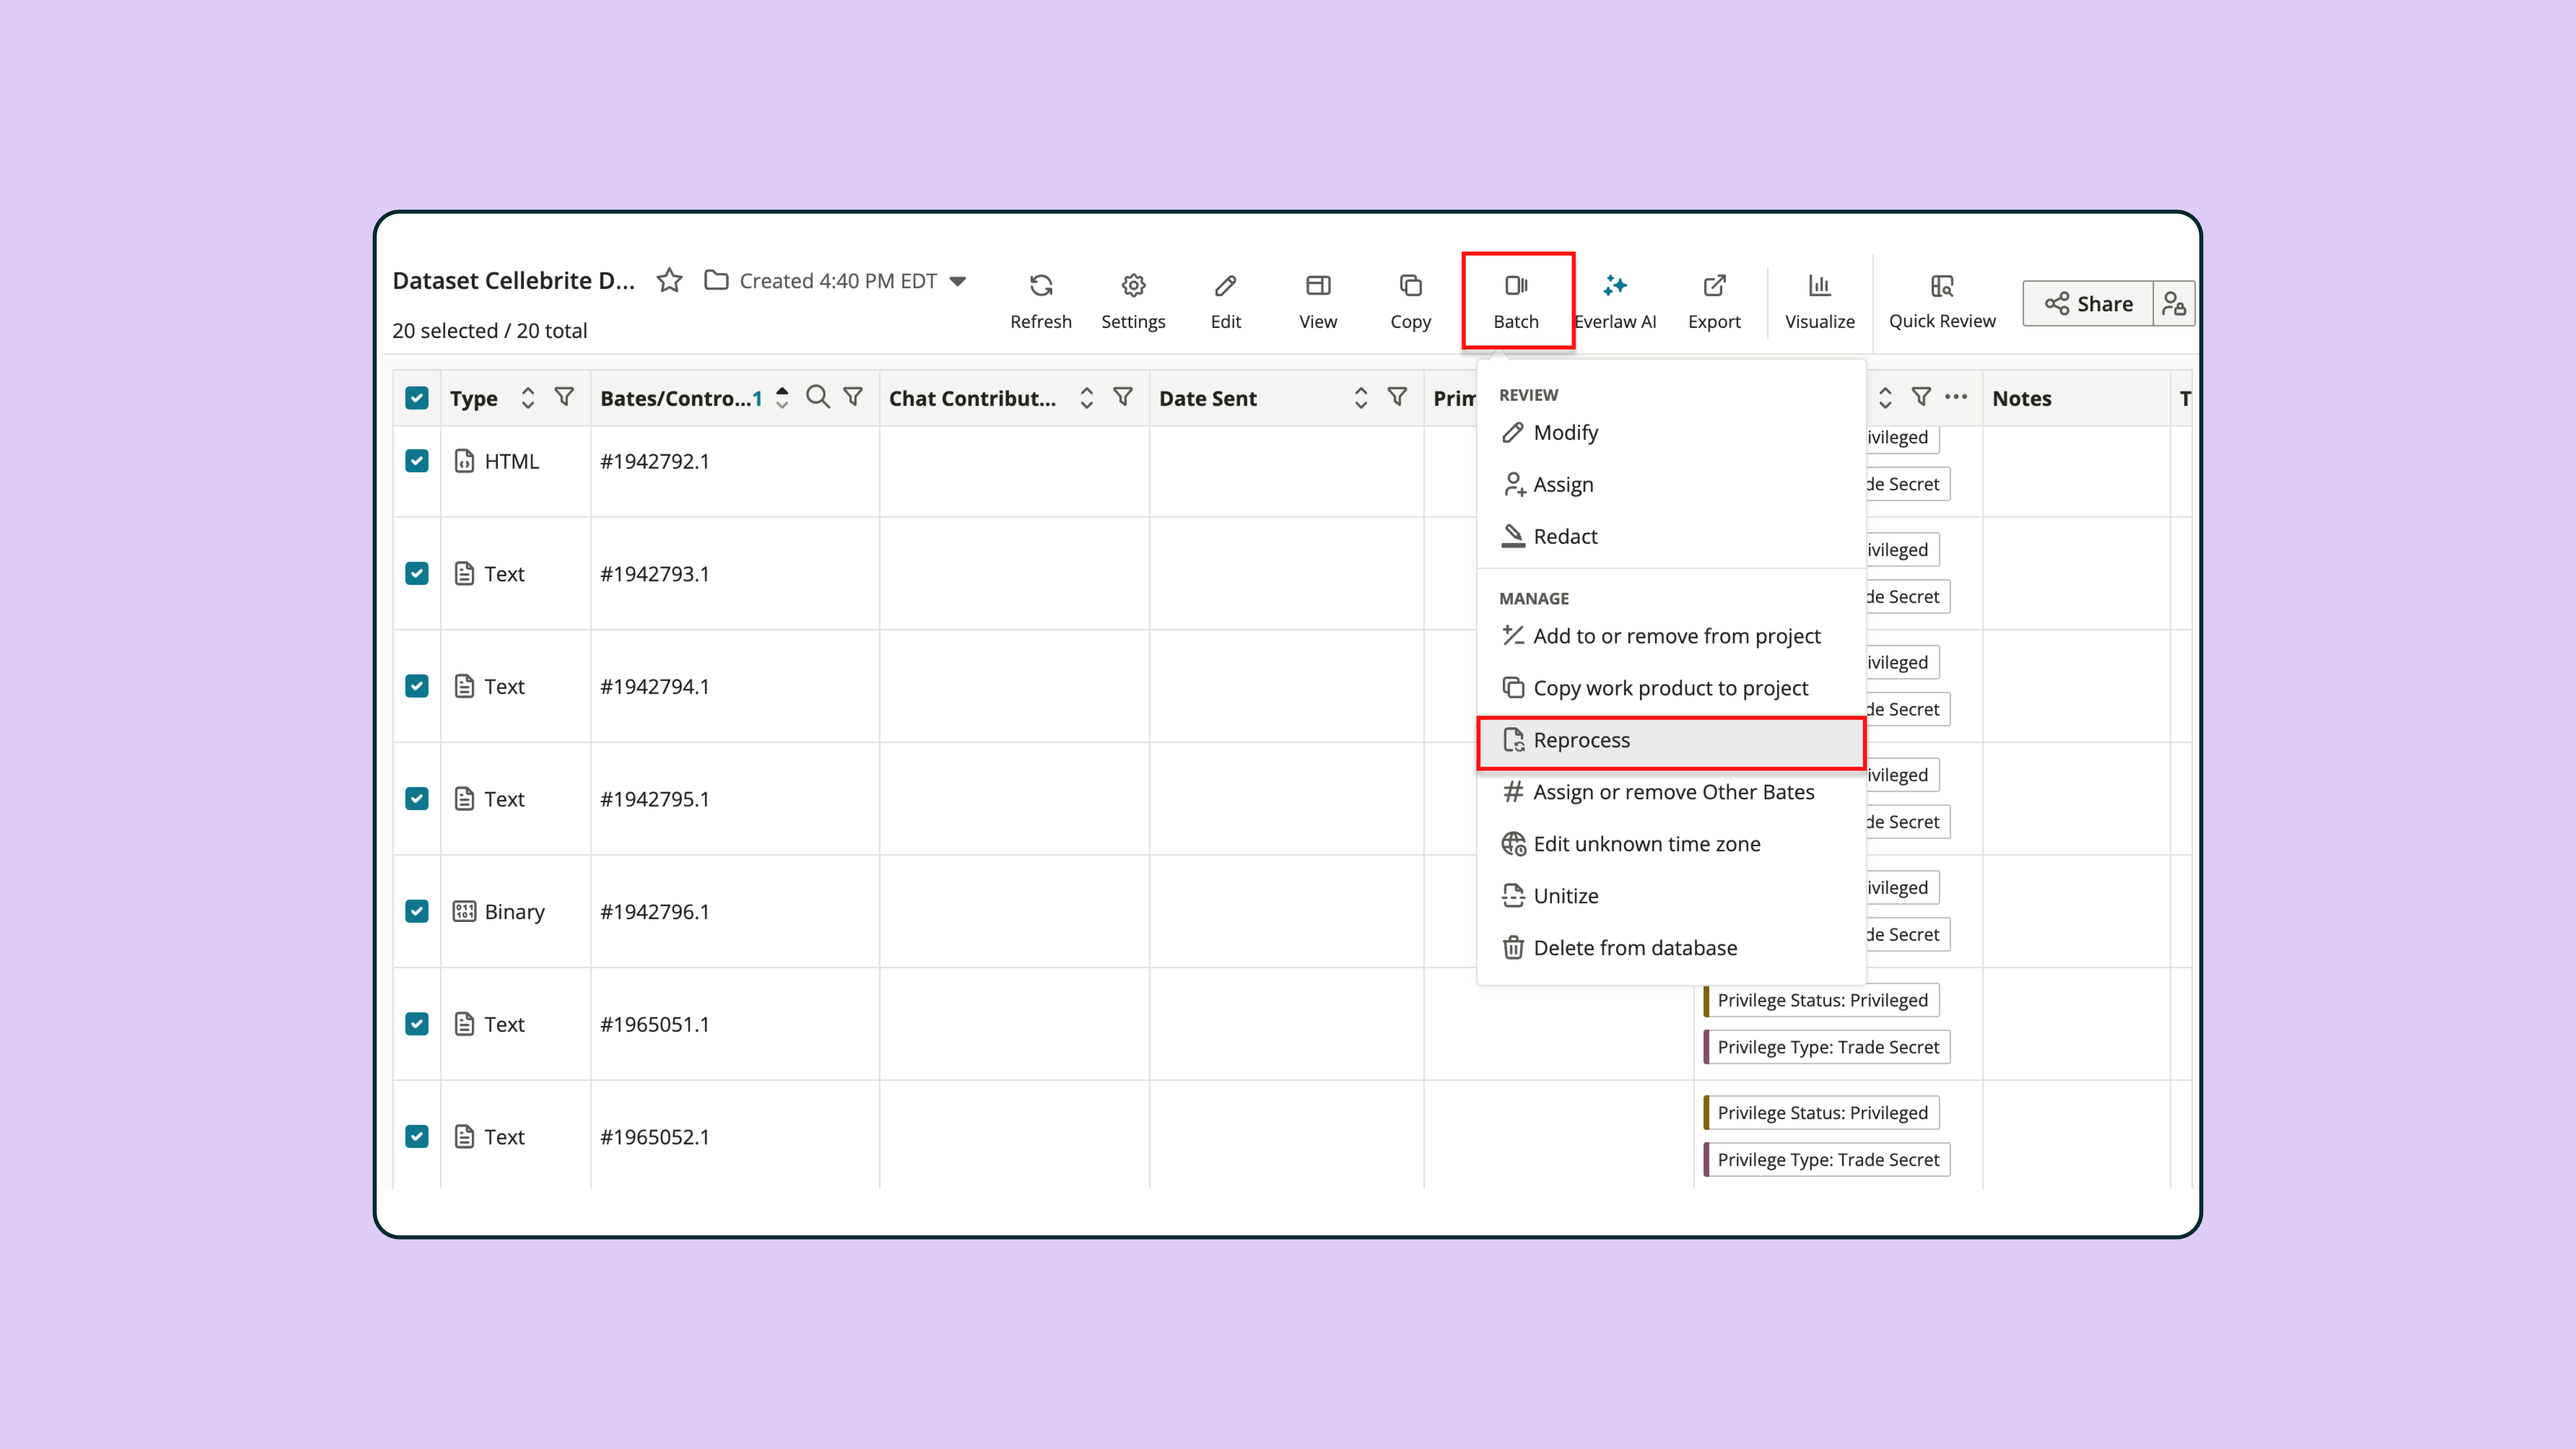This screenshot has height=1449, width=2576.
Task: Choose Unitize from the Batch menu
Action: (x=1671, y=896)
